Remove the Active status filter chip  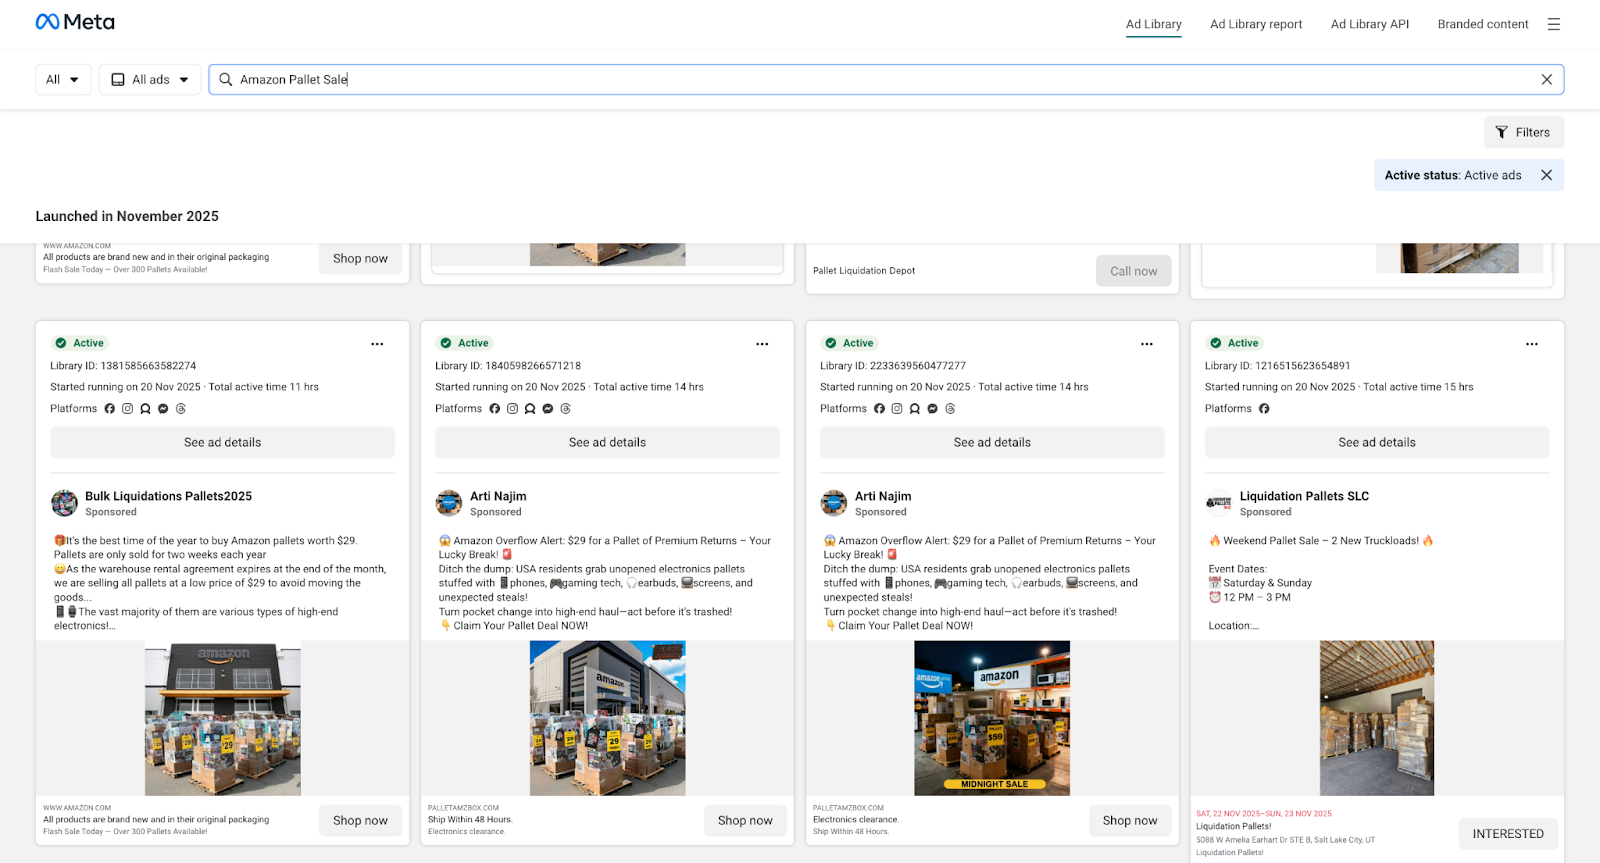point(1546,175)
